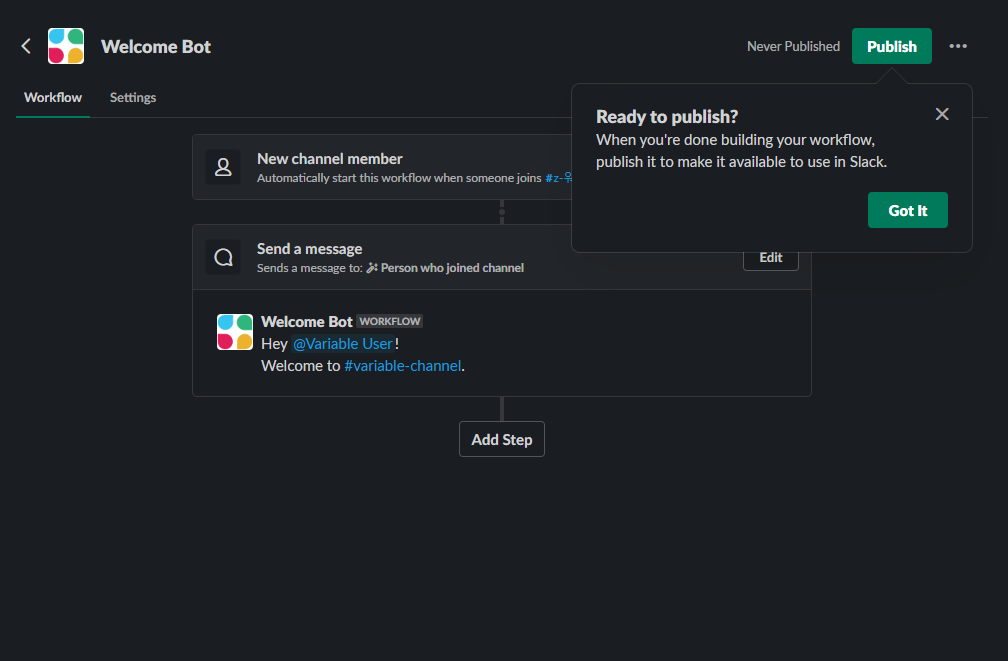1008x661 pixels.
Task: Edit the Send a message step
Action: pos(770,258)
